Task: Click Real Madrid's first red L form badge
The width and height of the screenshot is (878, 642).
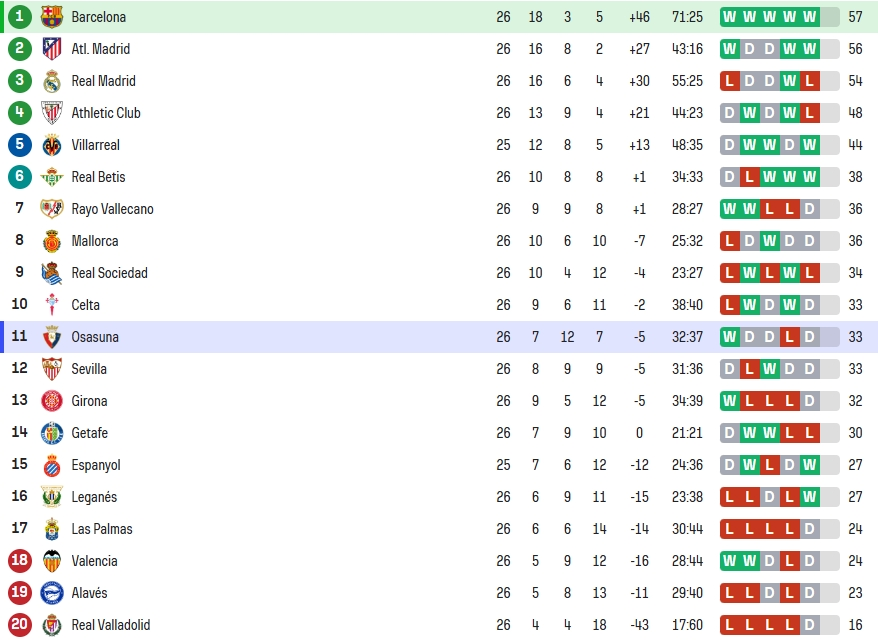Action: coord(729,81)
